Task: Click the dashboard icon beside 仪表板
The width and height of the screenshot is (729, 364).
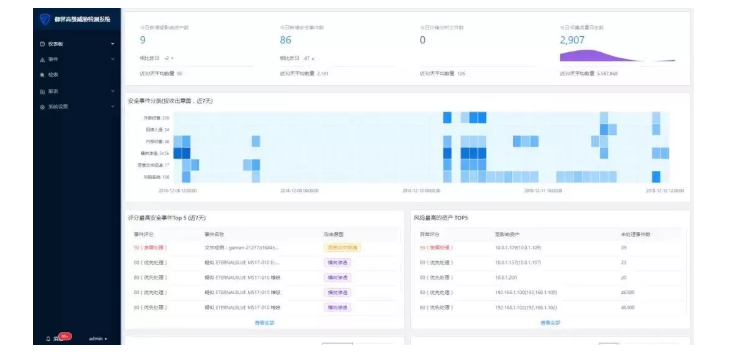Action: pos(42,44)
